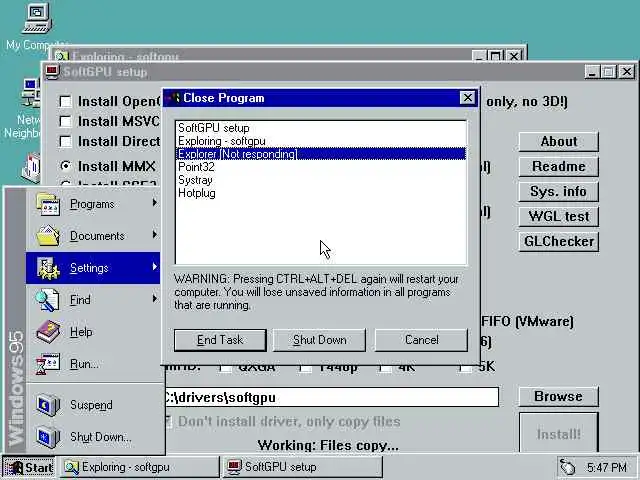Toggle the 1440p resolution checkbox
This screenshot has height=480, width=640.
tap(305, 368)
